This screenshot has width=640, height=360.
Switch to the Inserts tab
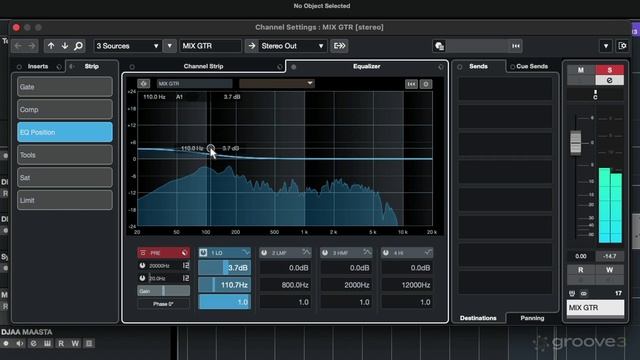click(x=38, y=66)
